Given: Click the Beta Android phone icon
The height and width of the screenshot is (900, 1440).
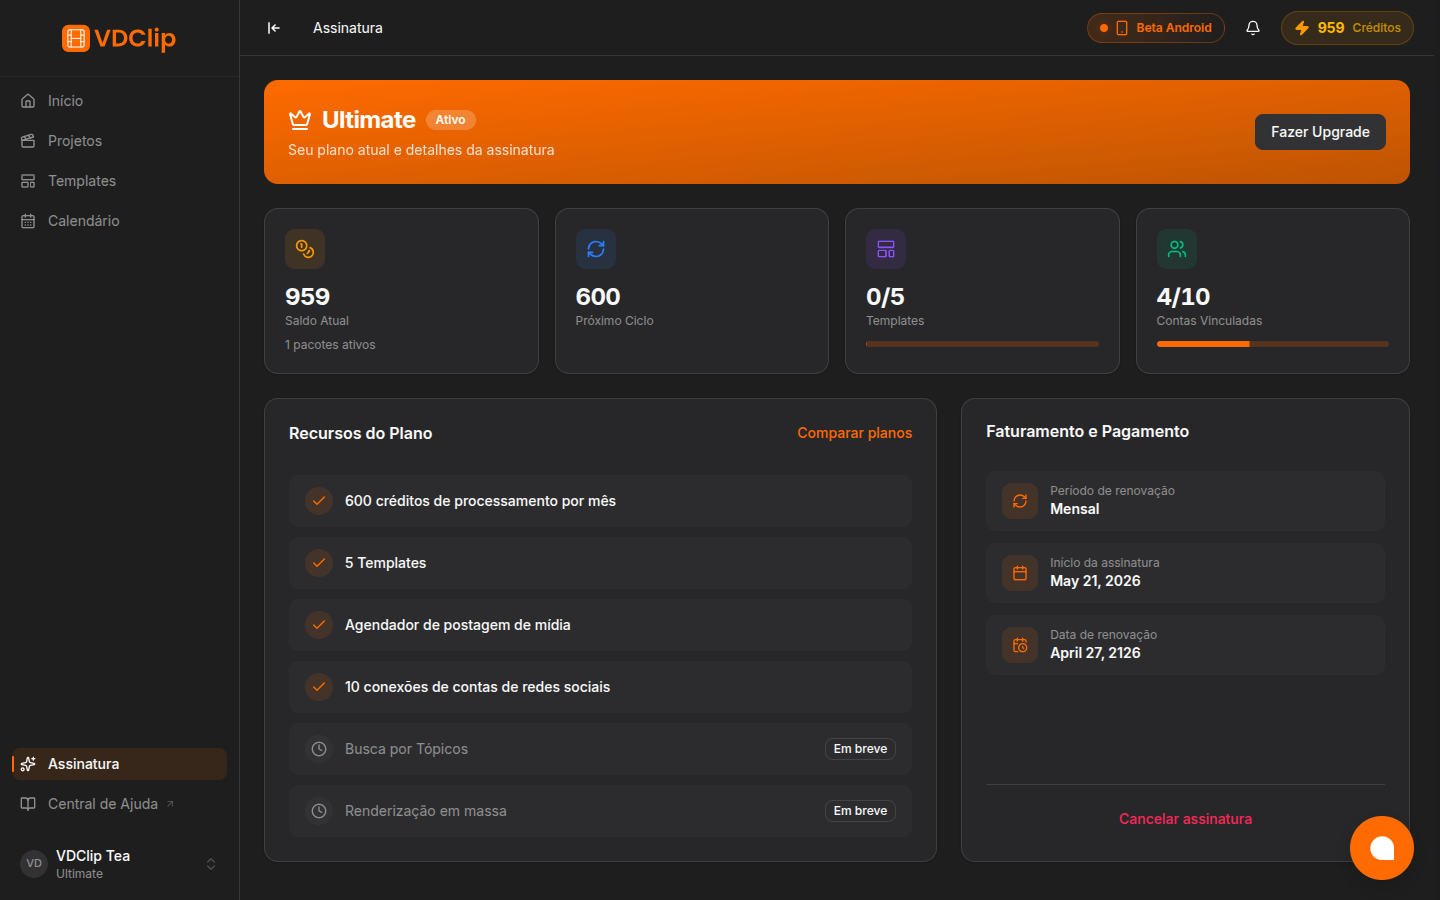Looking at the screenshot, I should (1122, 28).
